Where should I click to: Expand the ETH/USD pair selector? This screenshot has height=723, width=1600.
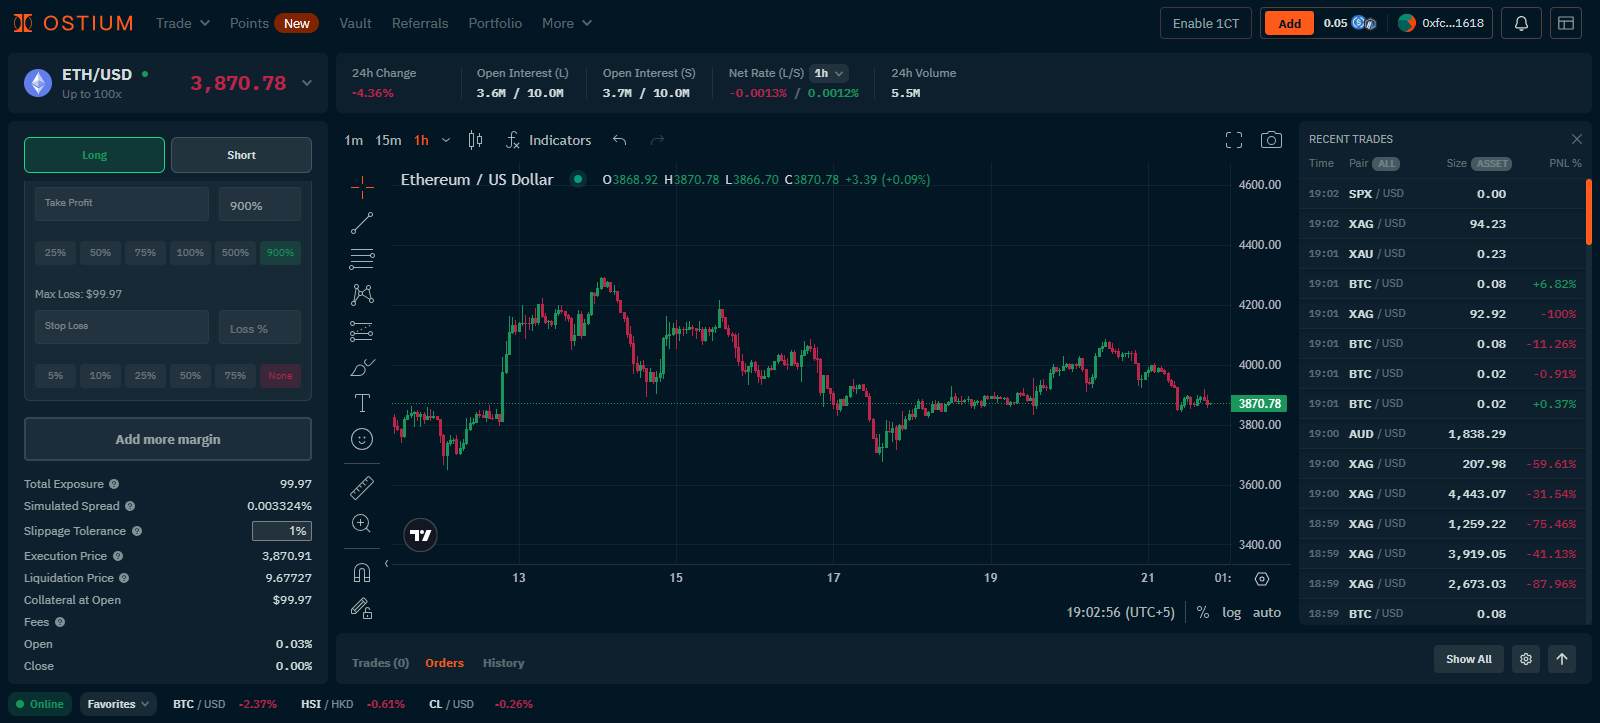coord(306,83)
